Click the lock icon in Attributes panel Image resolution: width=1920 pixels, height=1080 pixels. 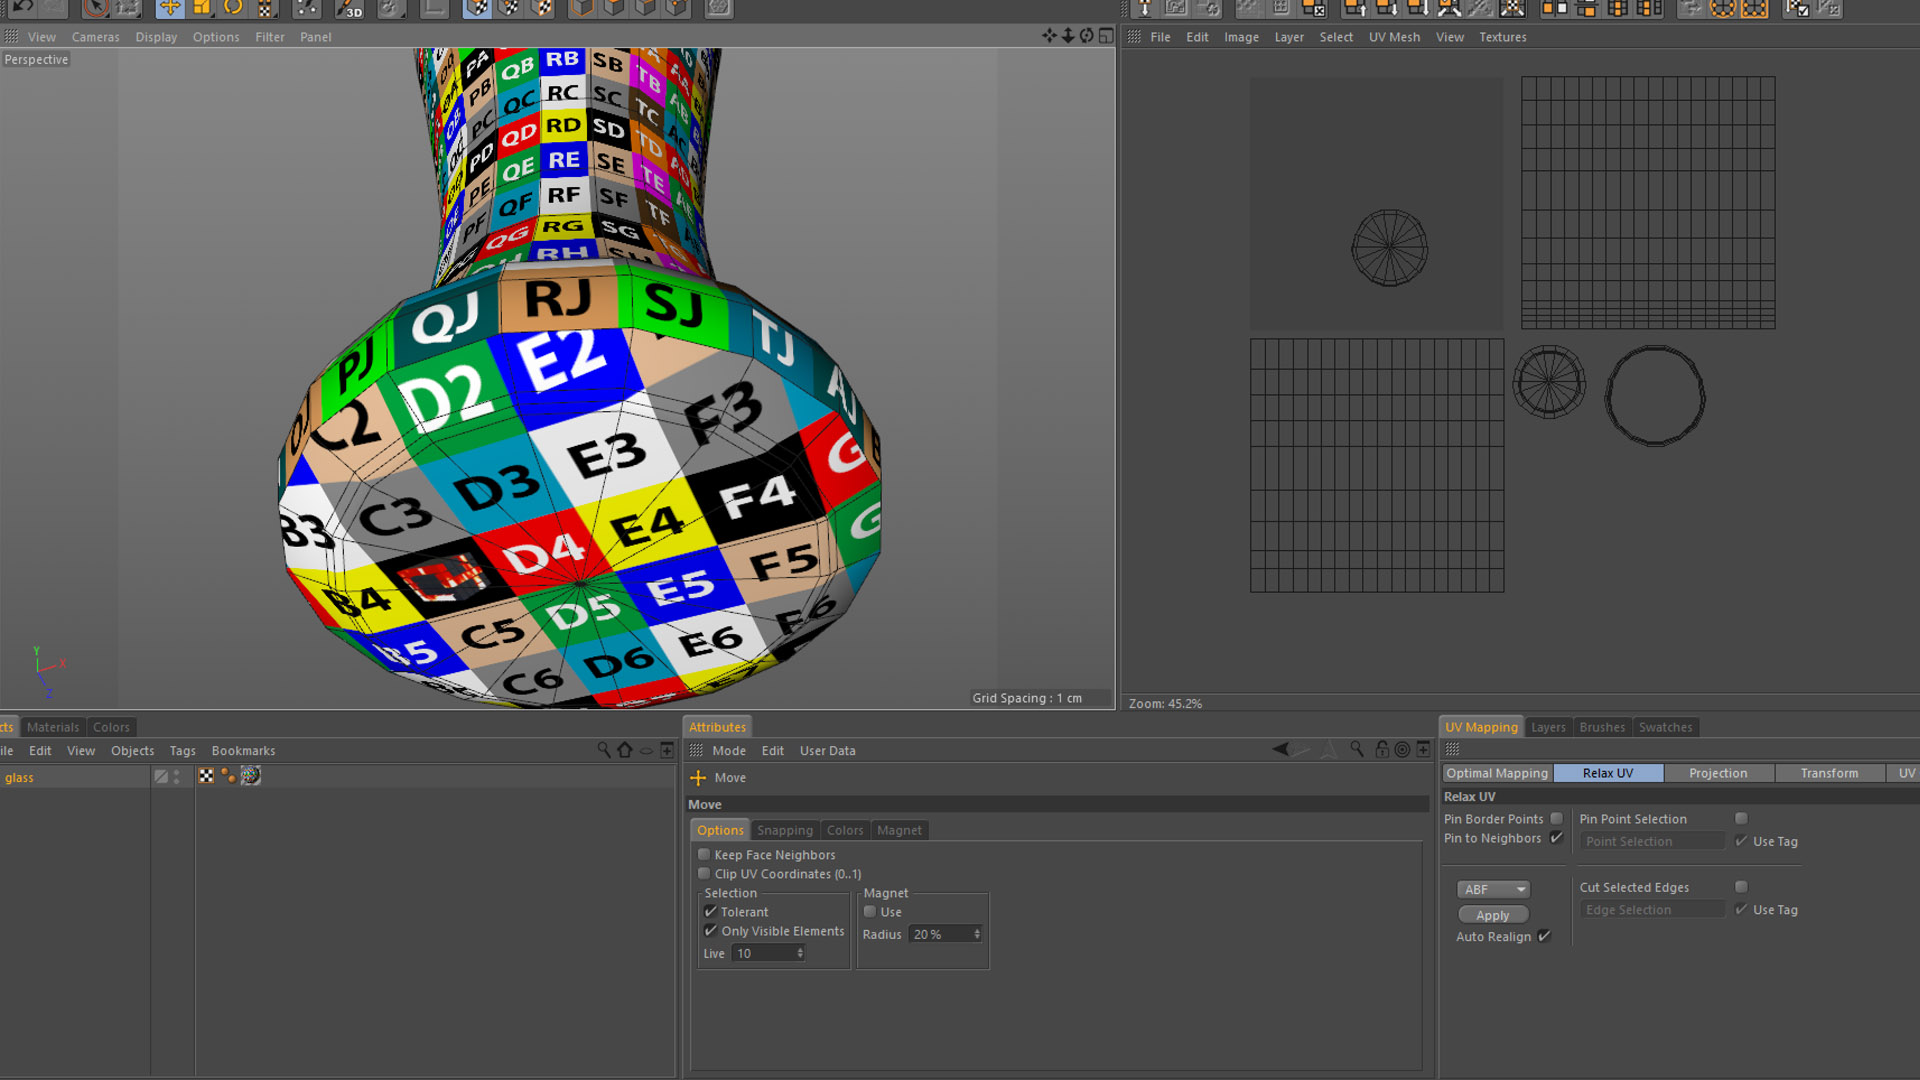tap(1381, 750)
